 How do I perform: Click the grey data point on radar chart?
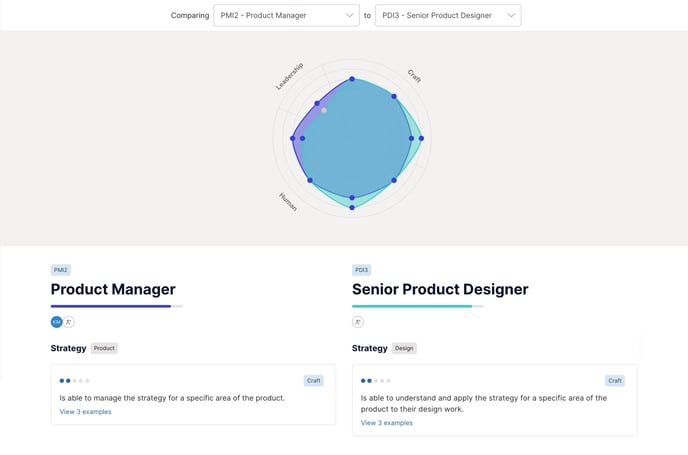pos(324,110)
